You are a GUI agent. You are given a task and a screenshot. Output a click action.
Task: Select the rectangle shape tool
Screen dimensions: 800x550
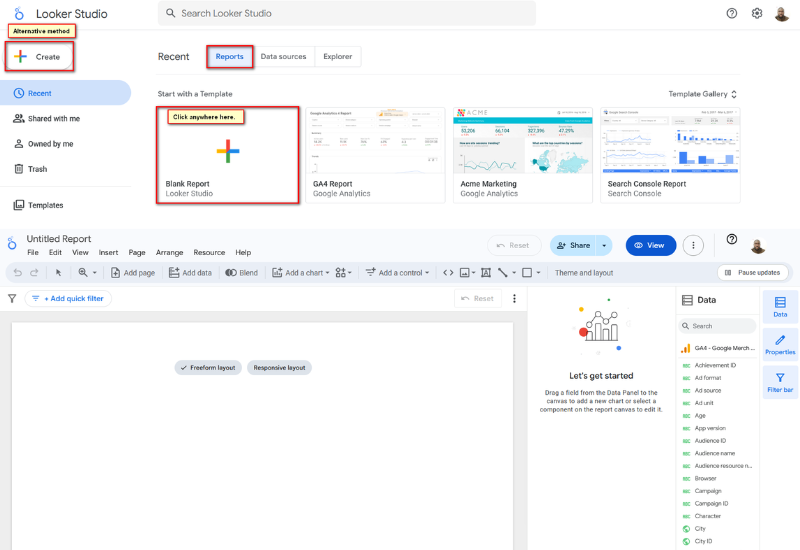pos(527,273)
